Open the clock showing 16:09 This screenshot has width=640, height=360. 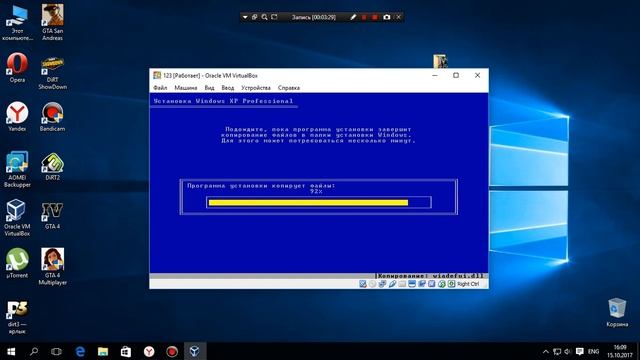tap(620, 351)
